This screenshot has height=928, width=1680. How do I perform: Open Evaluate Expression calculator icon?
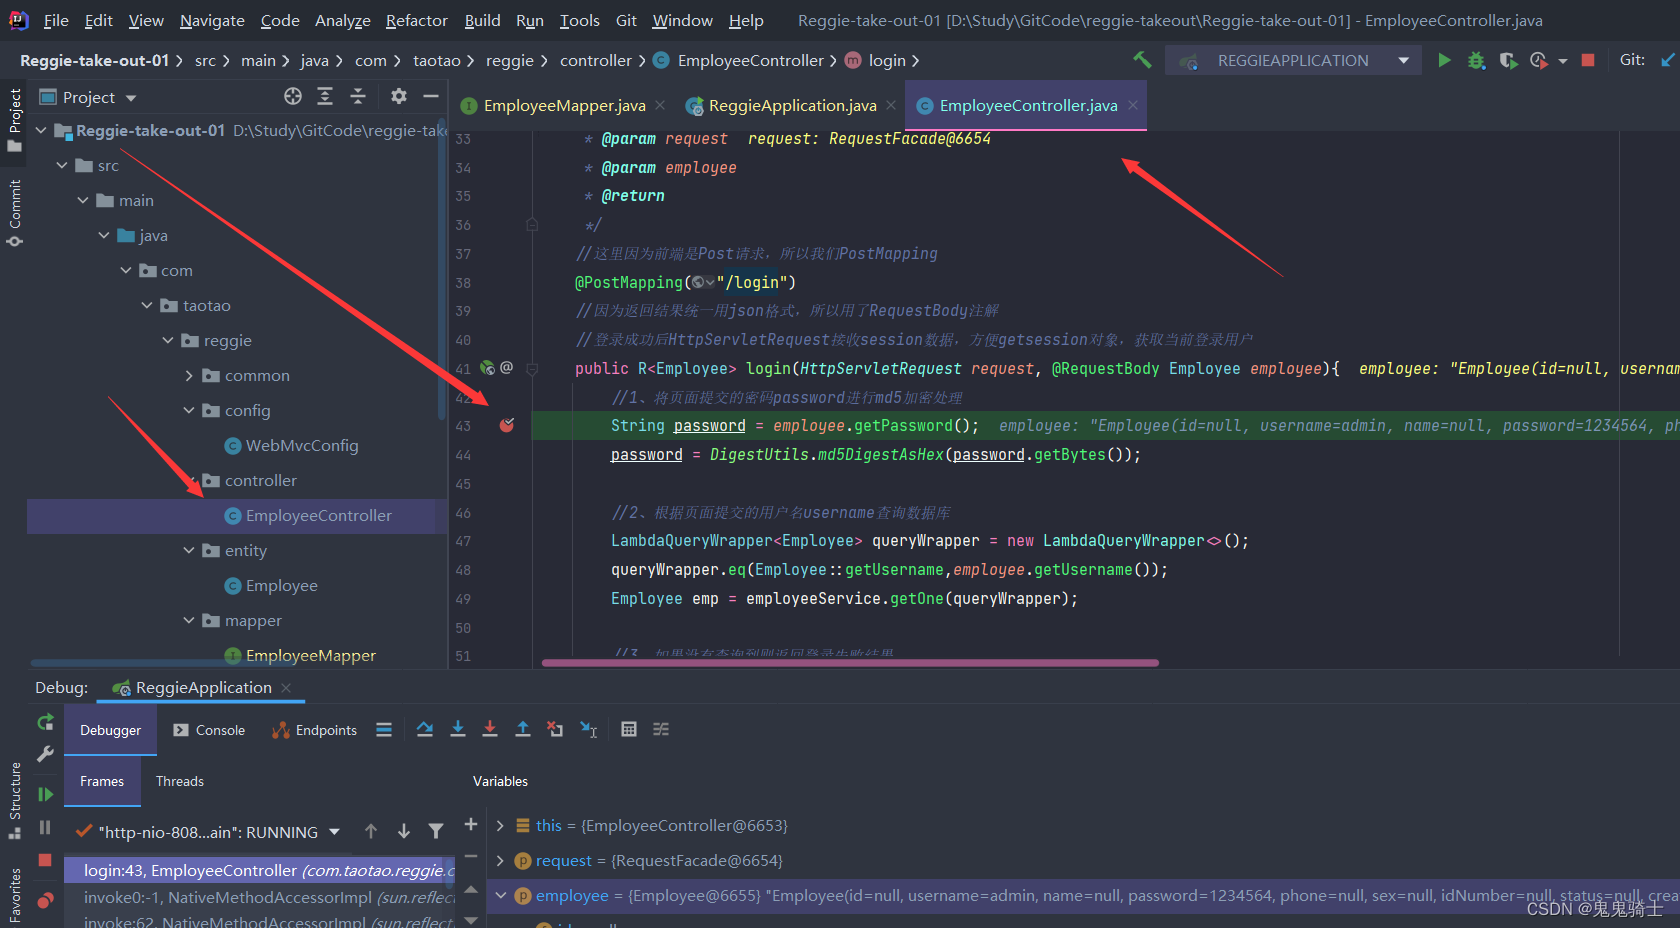(x=629, y=730)
